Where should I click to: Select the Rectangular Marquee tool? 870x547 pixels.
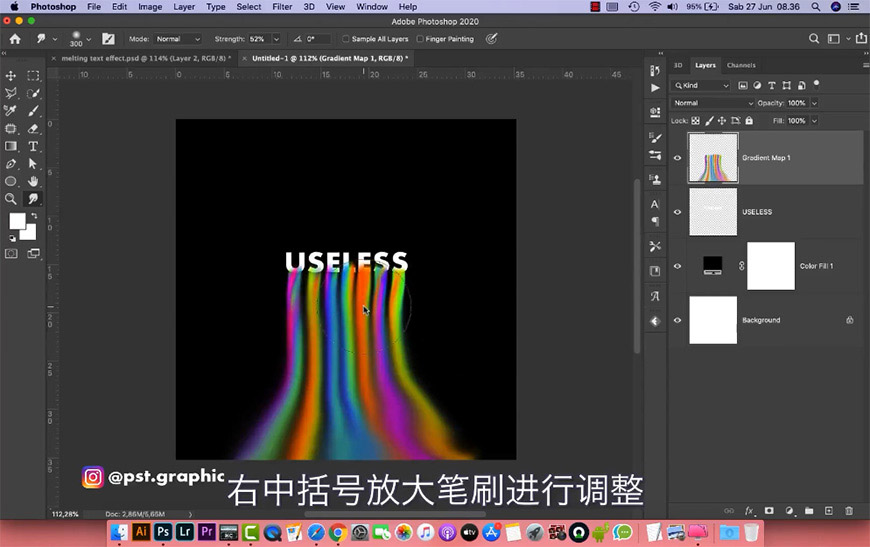click(x=33, y=76)
